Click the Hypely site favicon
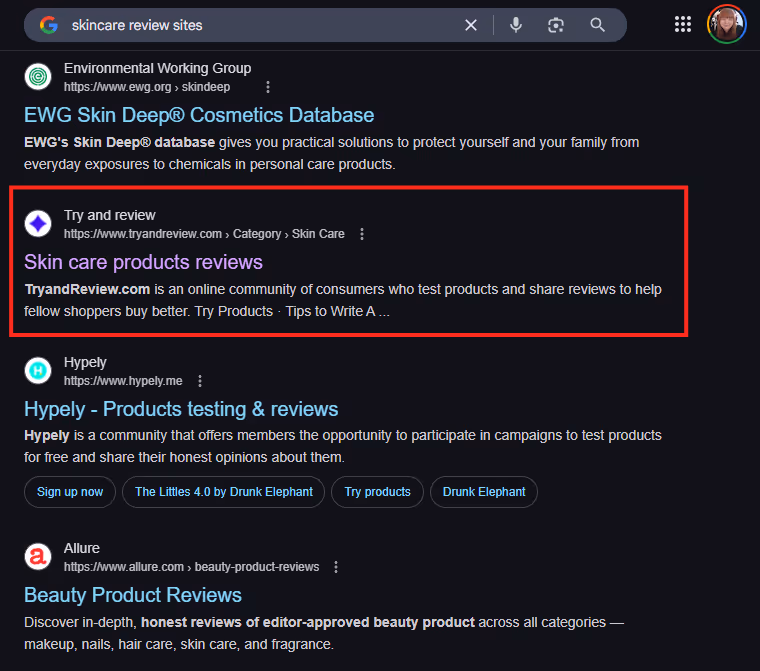This screenshot has height=671, width=760. 38,371
